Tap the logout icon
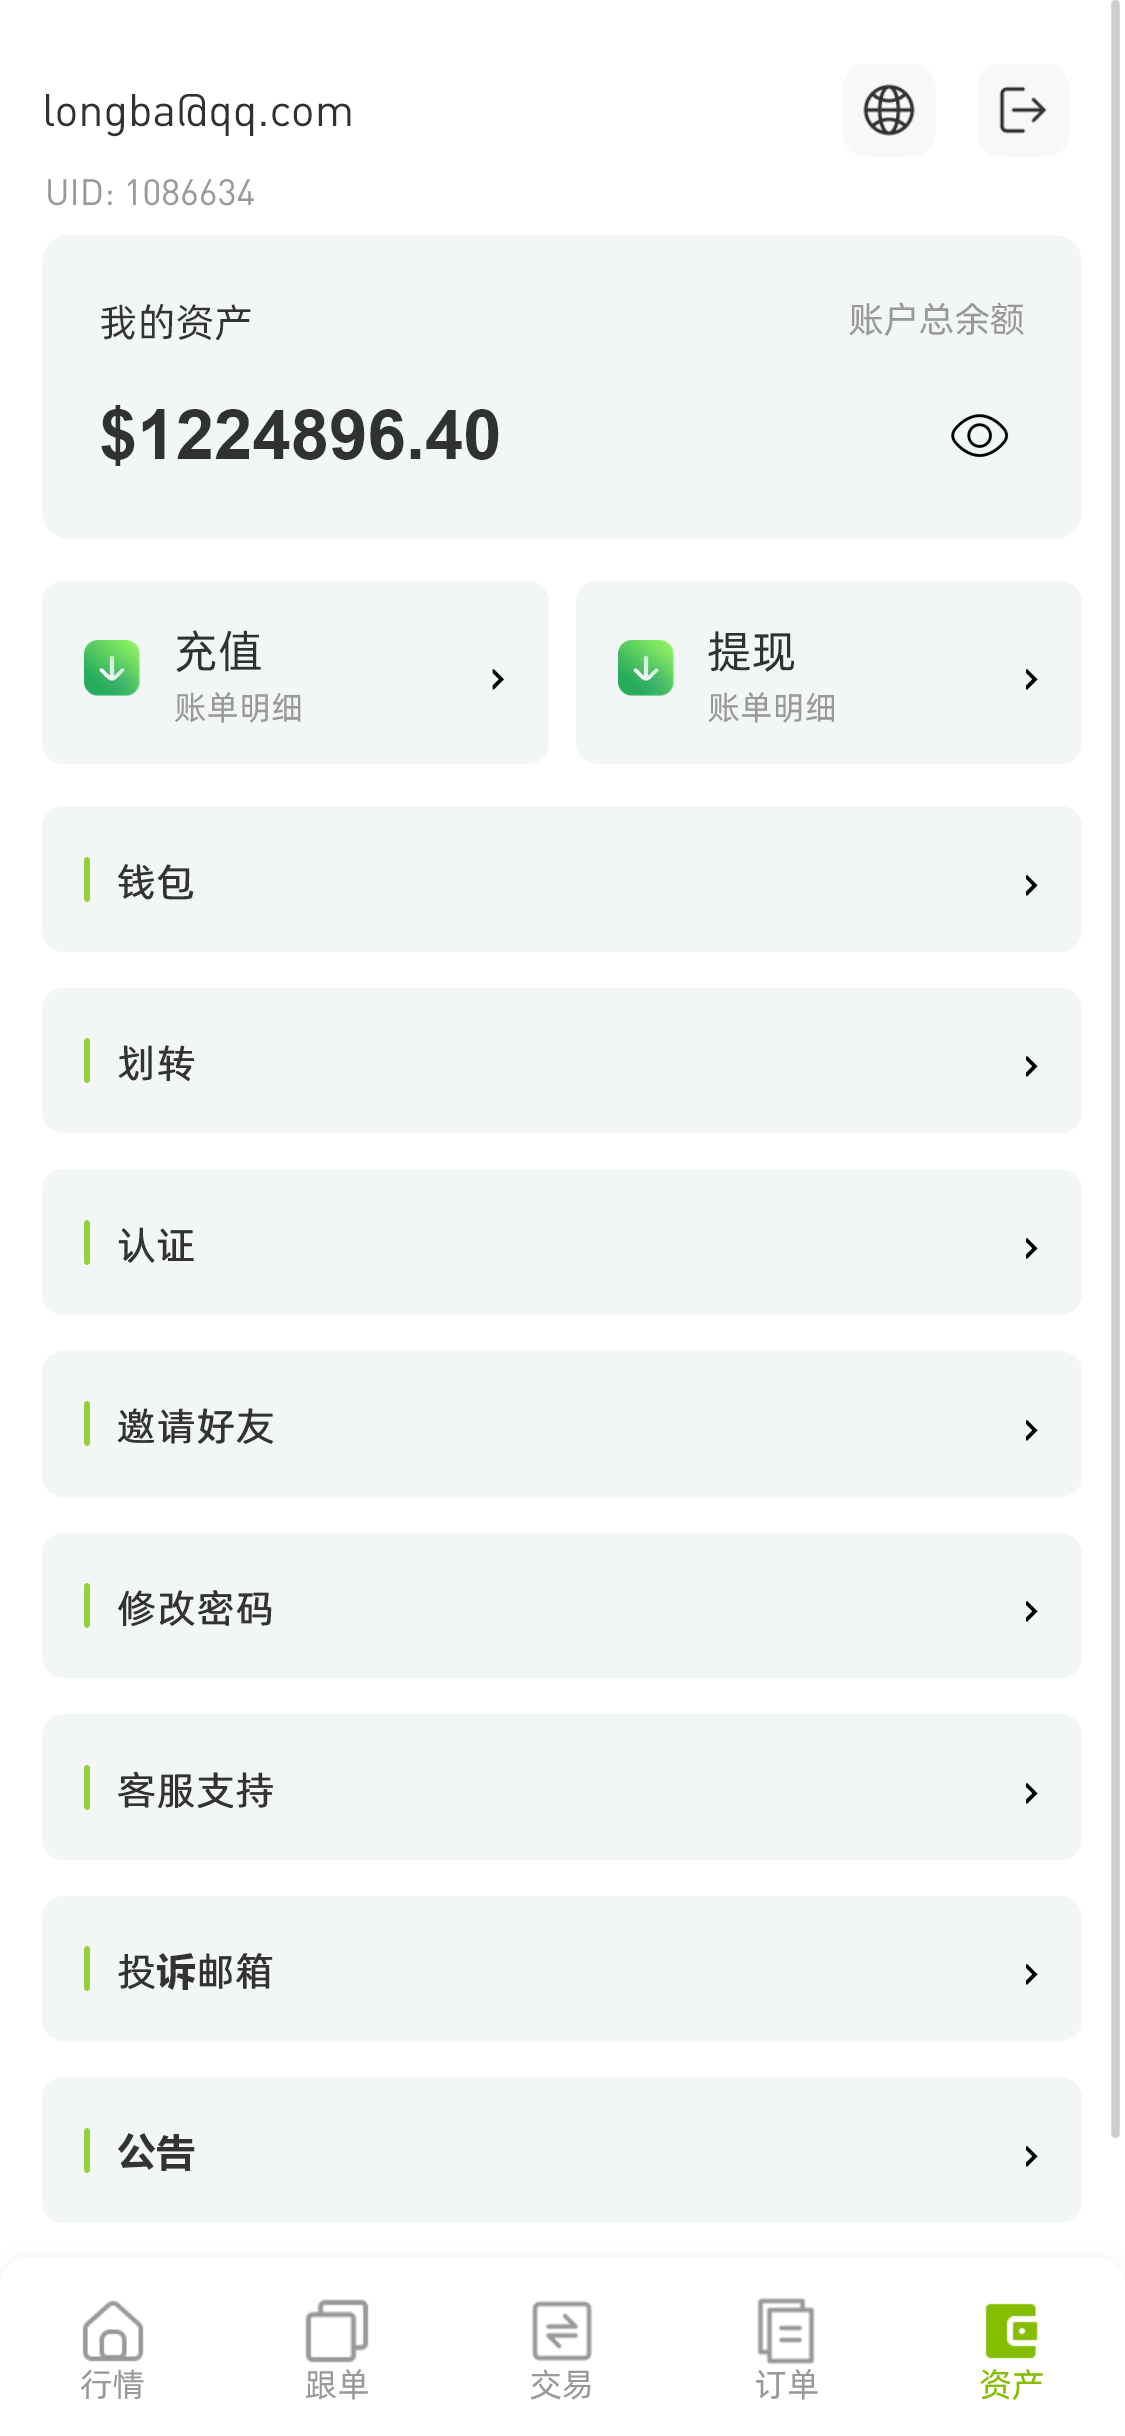1125x2436 pixels. (1022, 110)
